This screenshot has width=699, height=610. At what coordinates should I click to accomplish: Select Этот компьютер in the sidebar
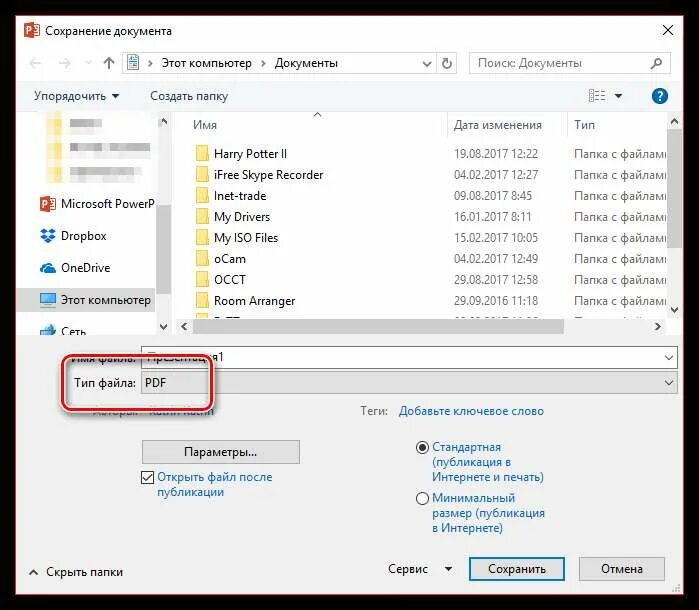pos(86,300)
